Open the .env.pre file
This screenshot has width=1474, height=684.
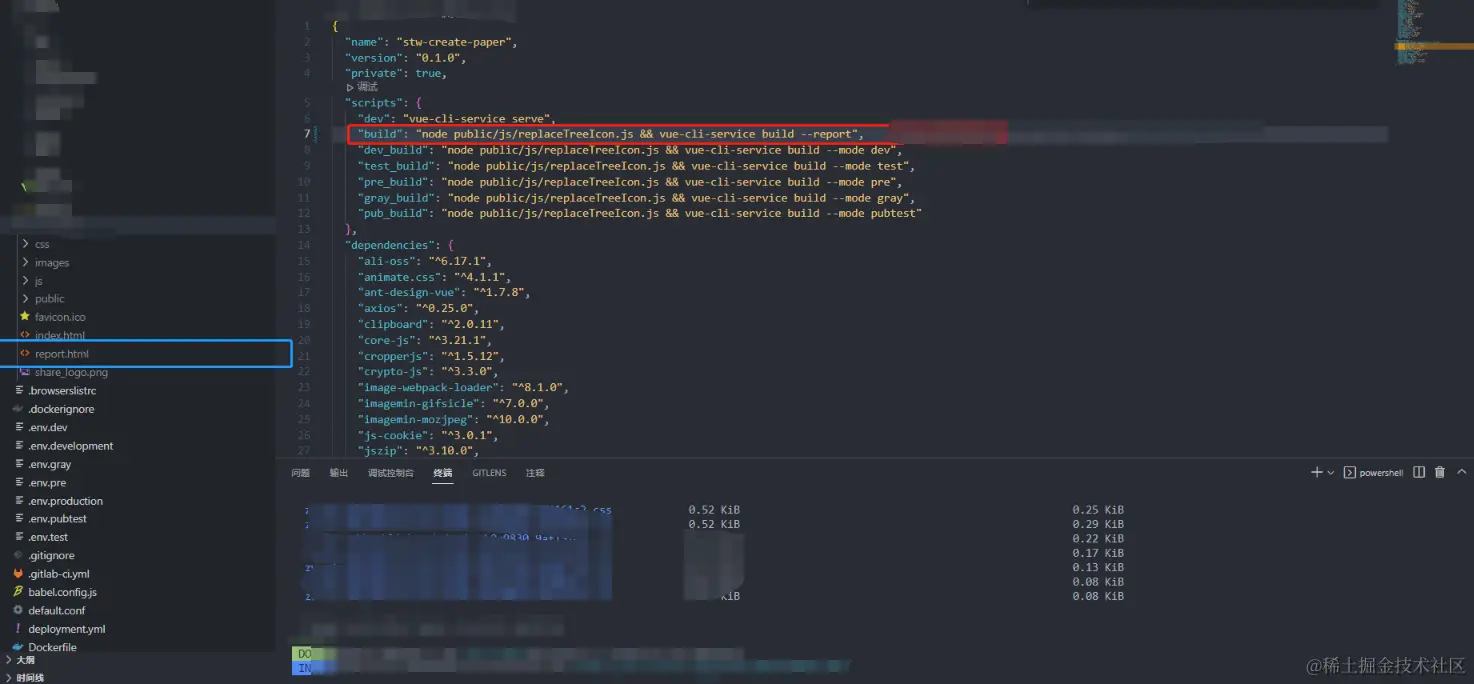pos(46,483)
